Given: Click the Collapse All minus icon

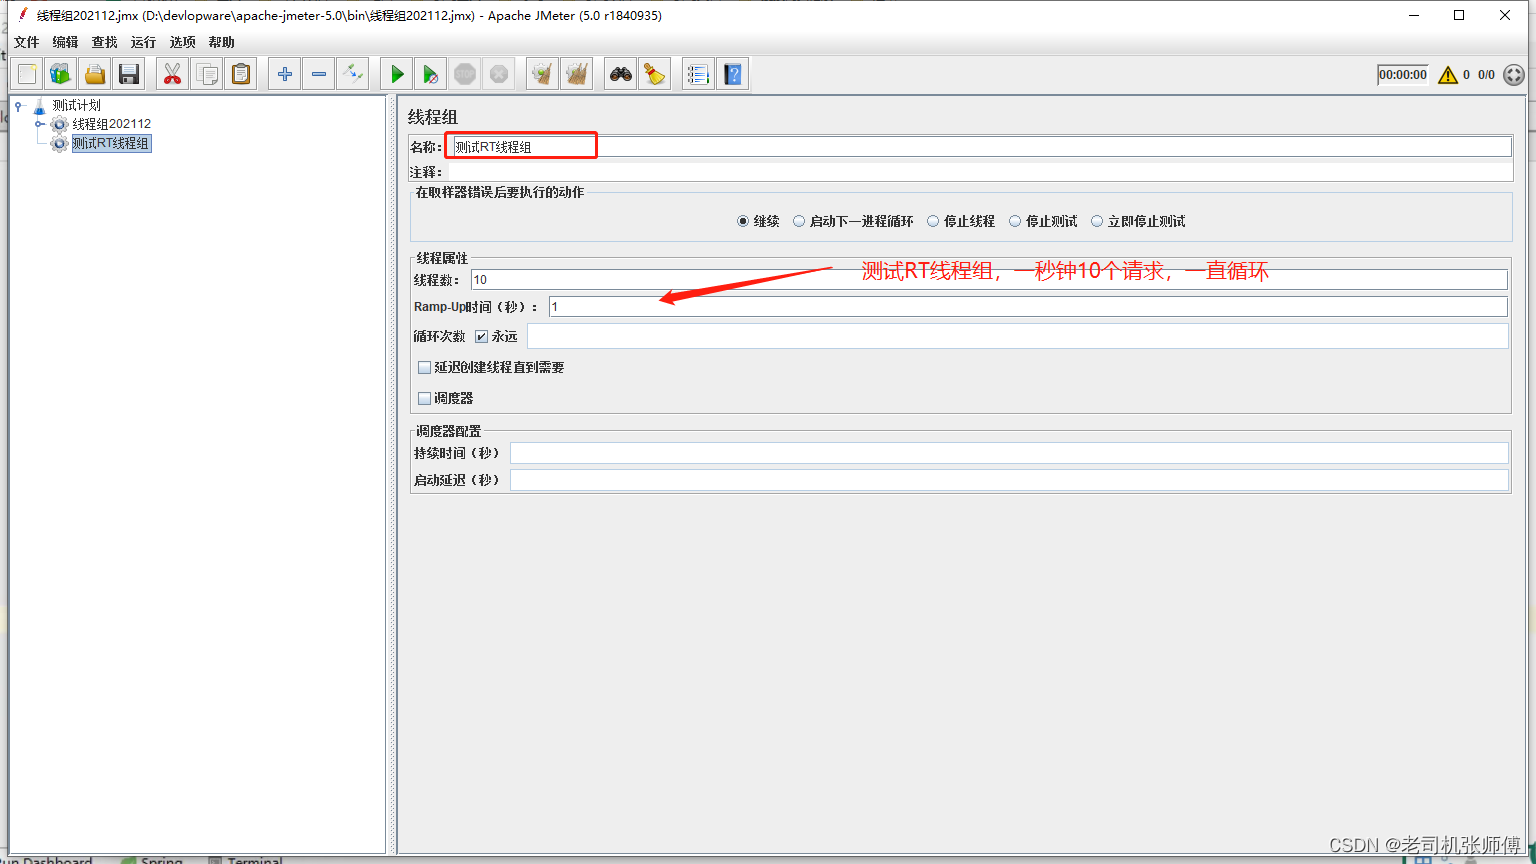Looking at the screenshot, I should [x=318, y=74].
